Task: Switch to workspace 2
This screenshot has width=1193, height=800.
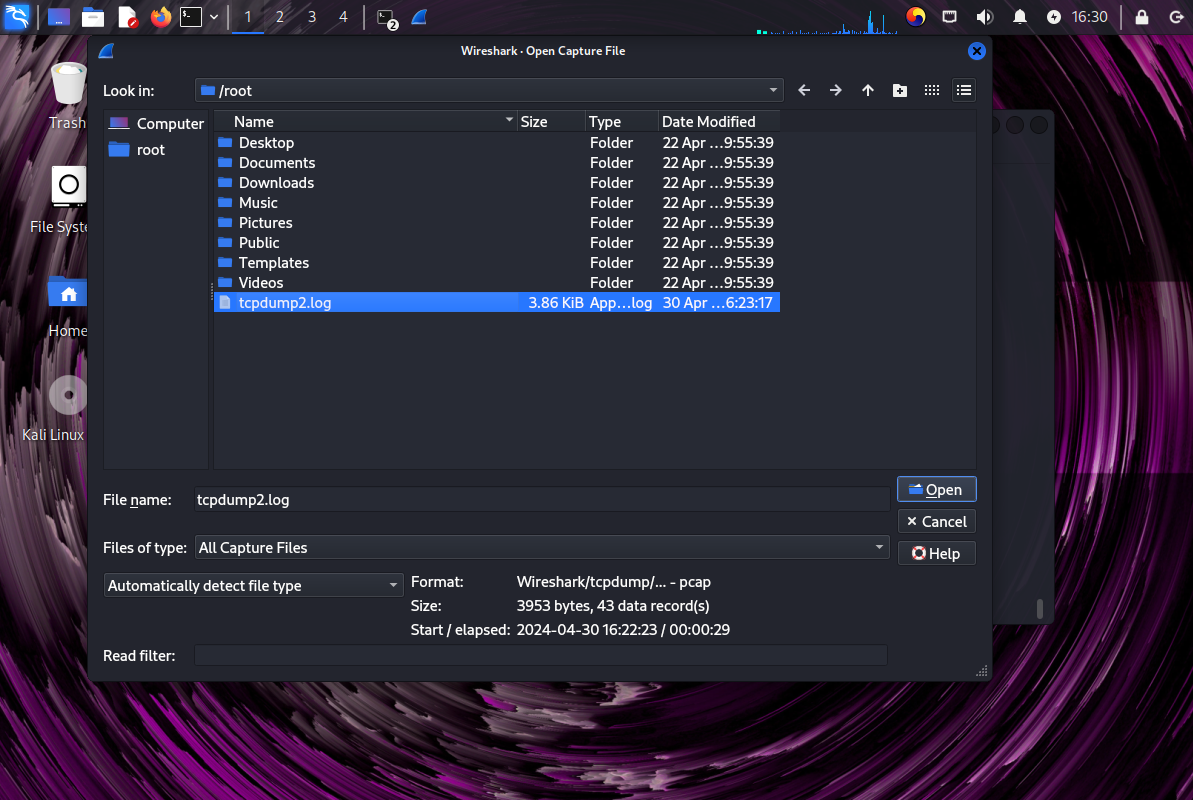Action: tap(279, 17)
